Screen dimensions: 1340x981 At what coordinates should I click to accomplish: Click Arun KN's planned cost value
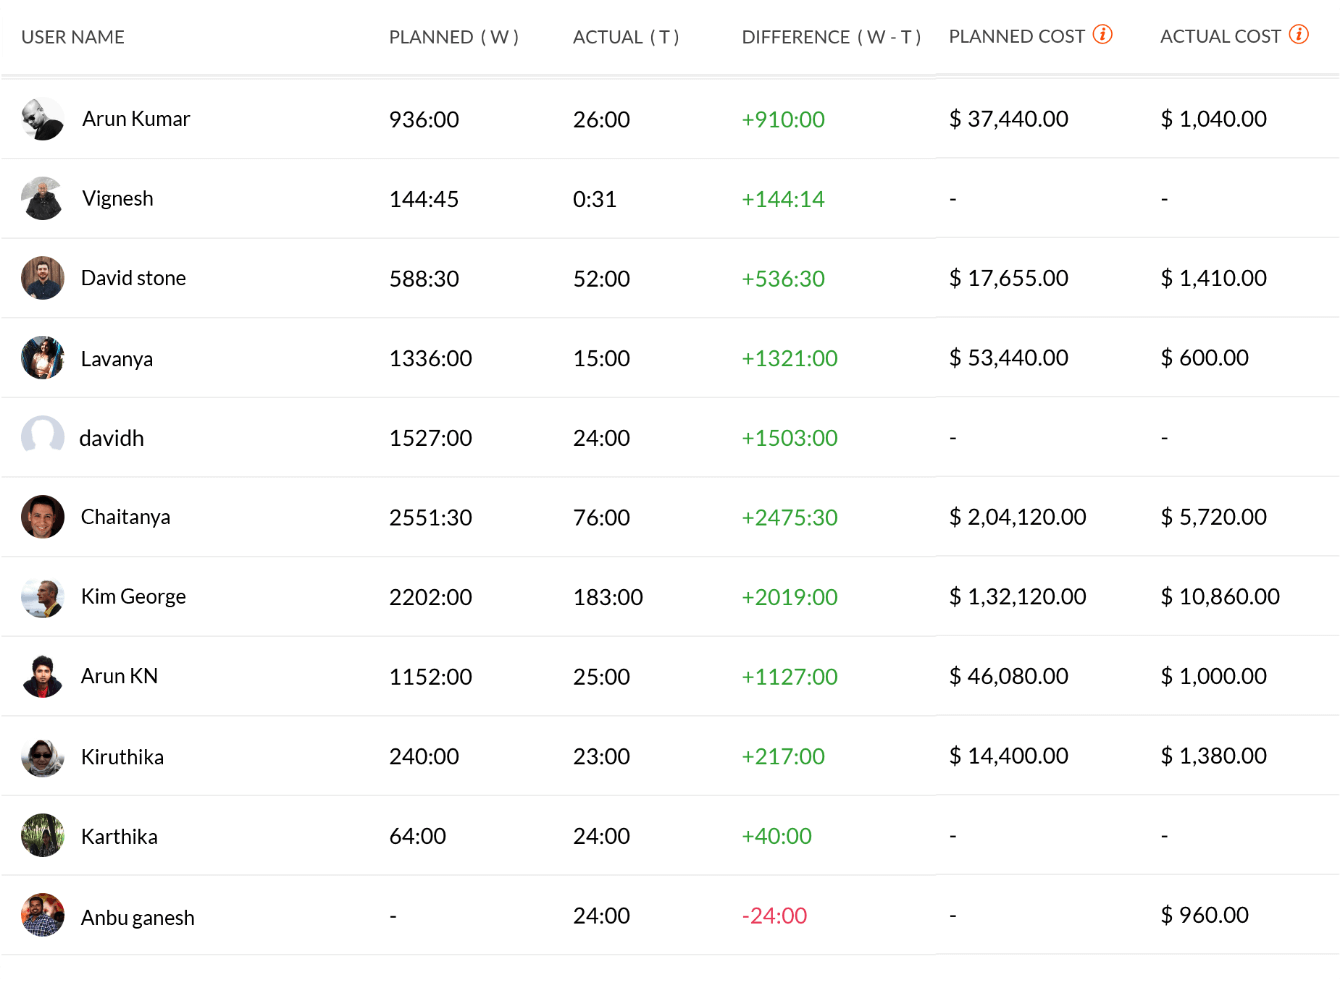click(1008, 676)
